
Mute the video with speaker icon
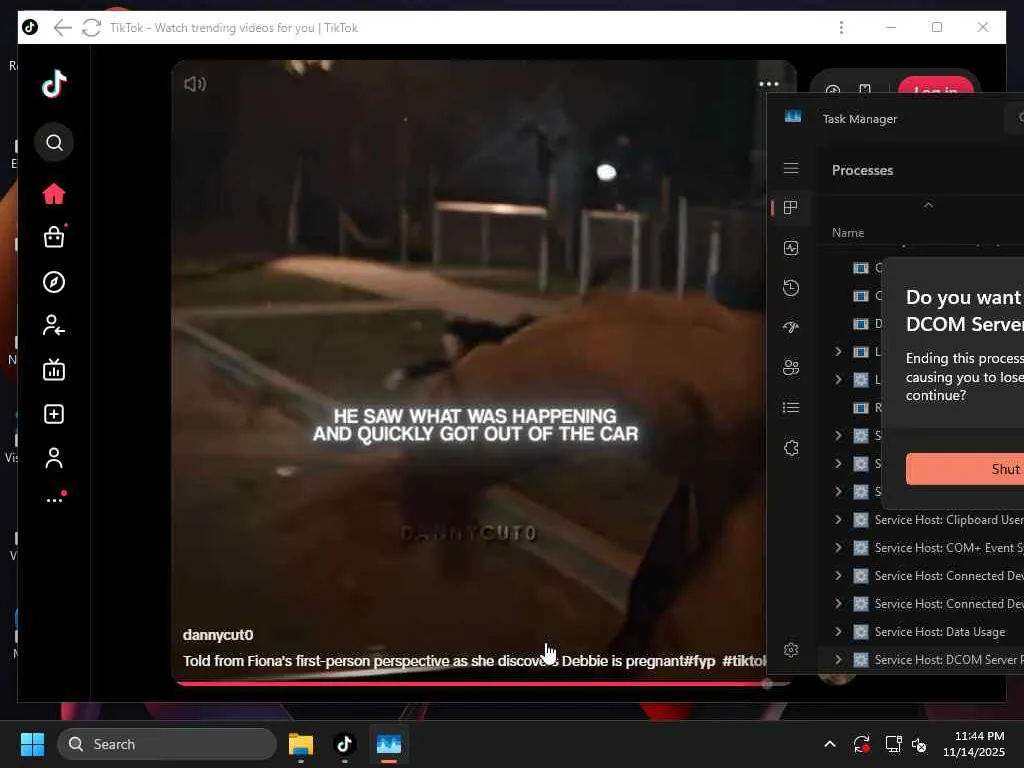pos(195,84)
